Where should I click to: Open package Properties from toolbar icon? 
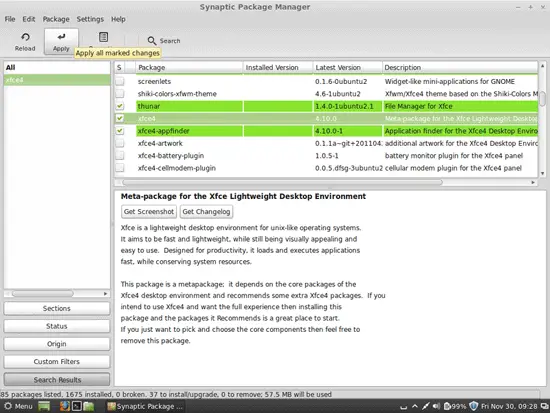tap(103, 37)
